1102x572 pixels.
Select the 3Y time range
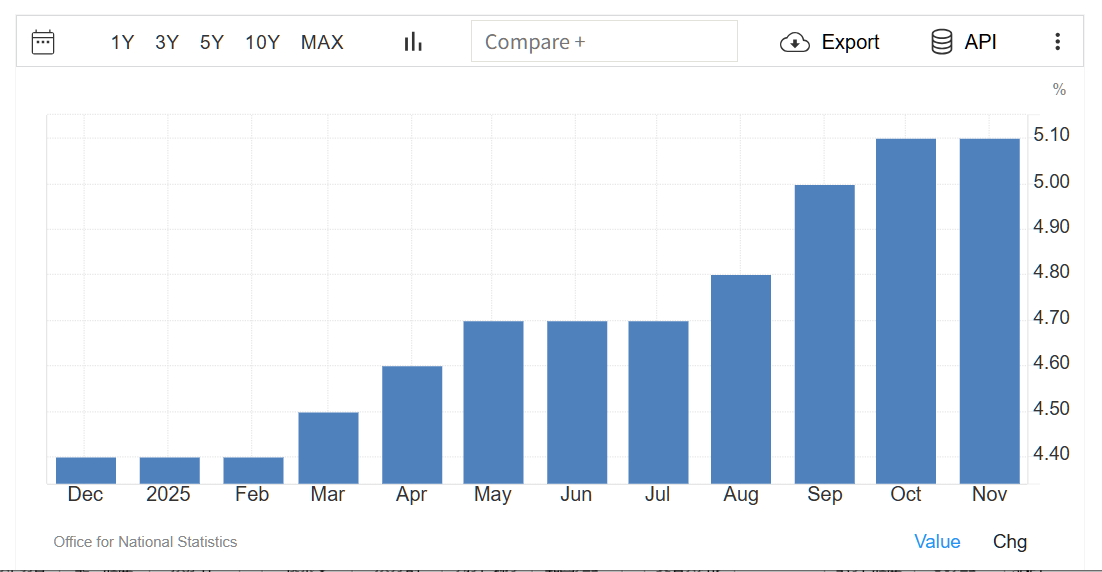(x=167, y=42)
